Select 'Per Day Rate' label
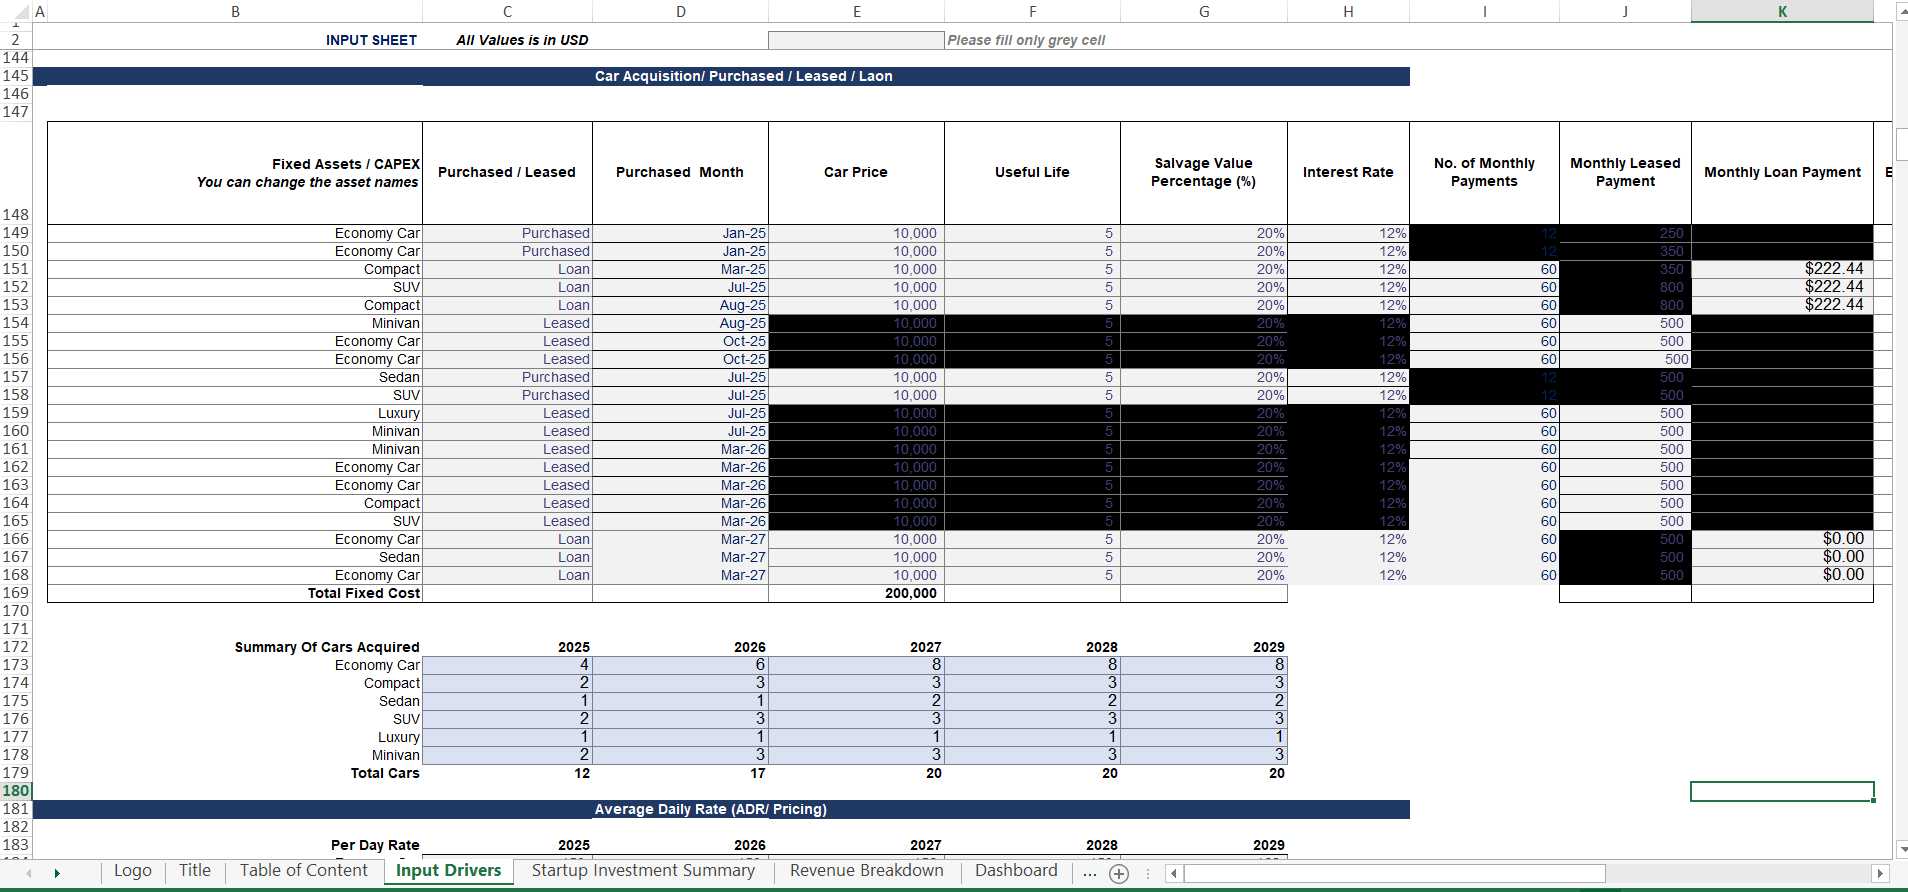 375,845
